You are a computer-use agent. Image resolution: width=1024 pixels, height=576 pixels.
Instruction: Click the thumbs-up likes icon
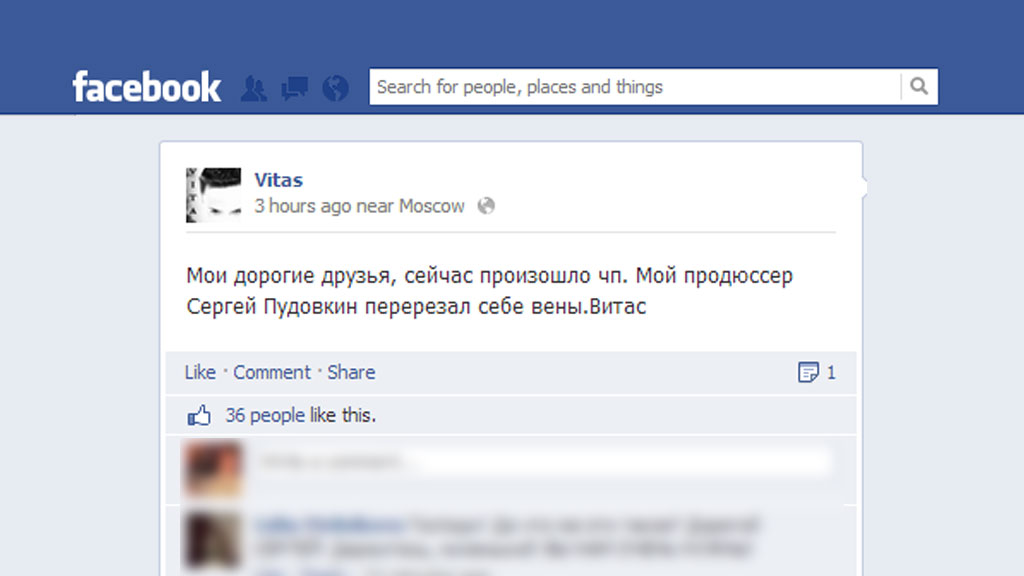point(199,415)
